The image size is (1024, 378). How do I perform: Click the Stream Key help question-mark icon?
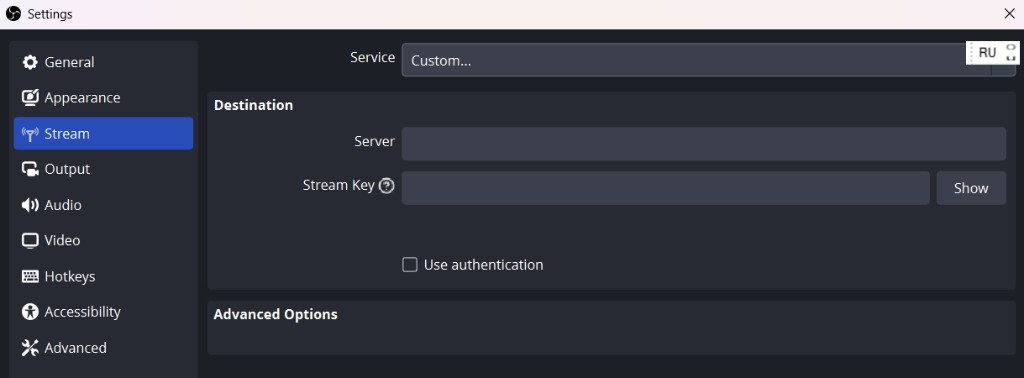click(x=387, y=186)
